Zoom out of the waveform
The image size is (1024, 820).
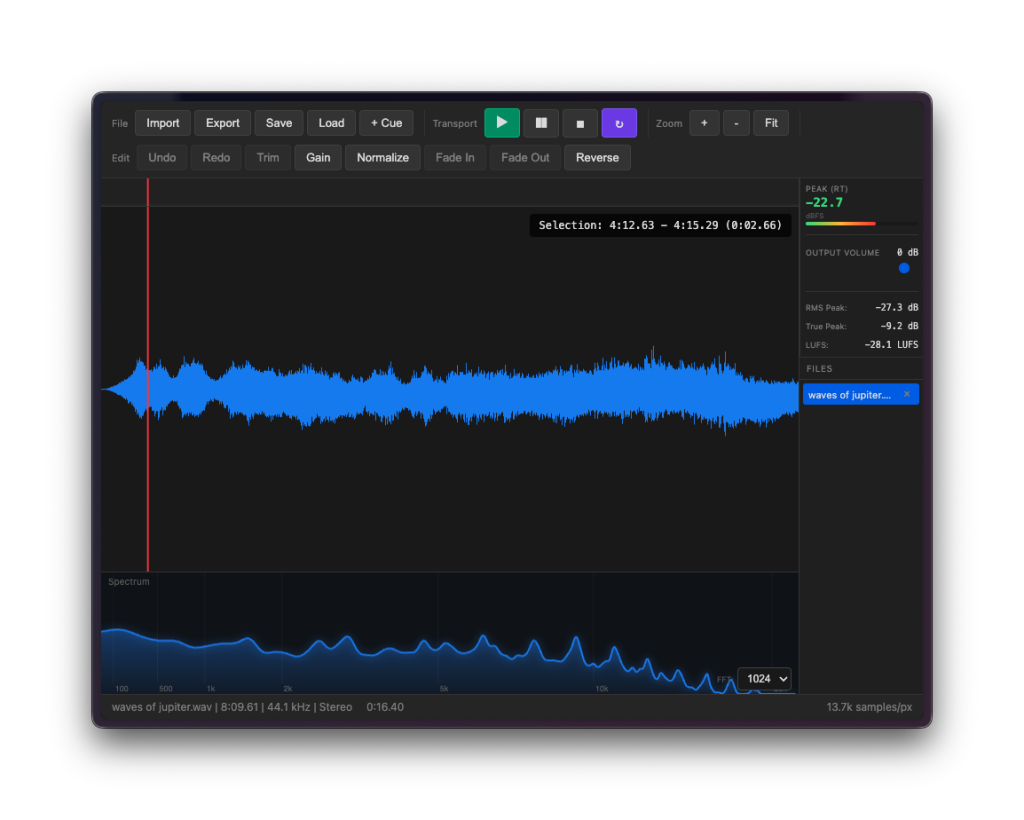pos(736,122)
